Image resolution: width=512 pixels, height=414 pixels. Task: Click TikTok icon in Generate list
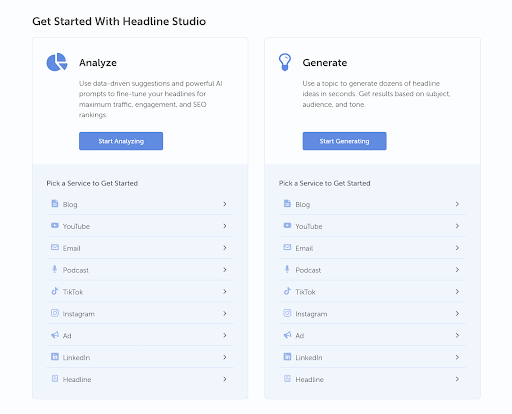[287, 291]
